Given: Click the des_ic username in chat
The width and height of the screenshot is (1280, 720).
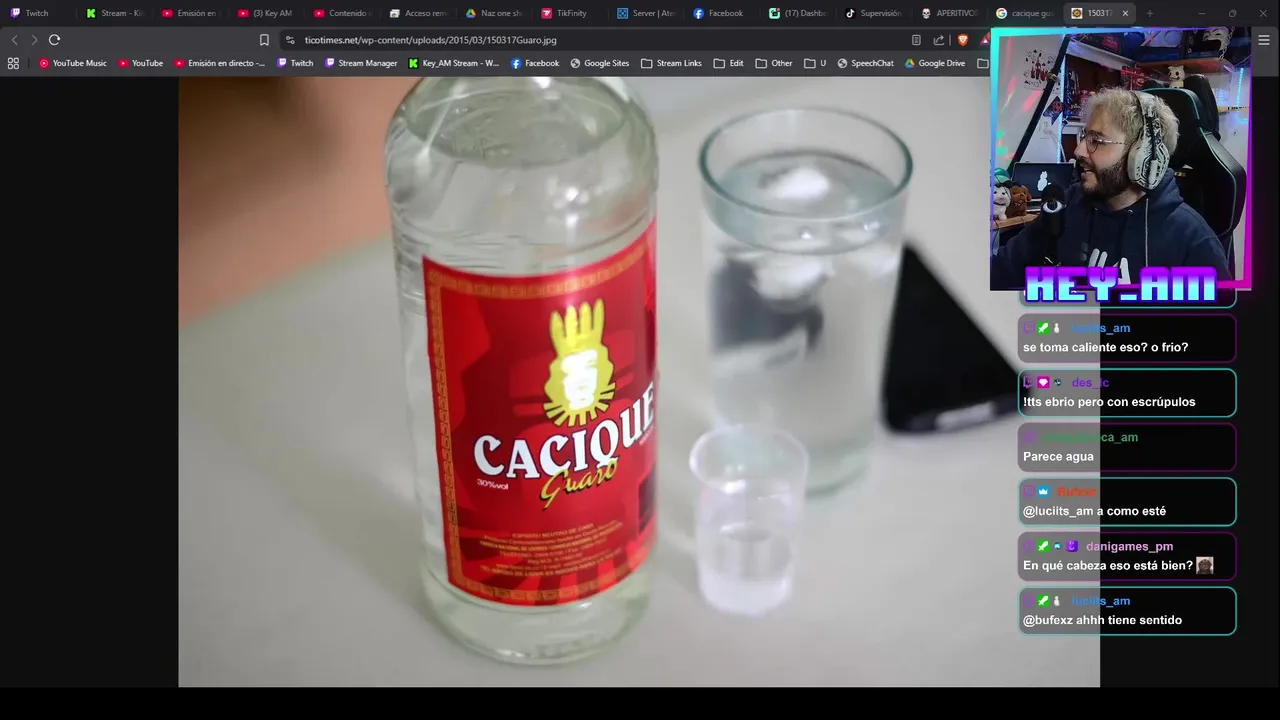Looking at the screenshot, I should 1090,382.
